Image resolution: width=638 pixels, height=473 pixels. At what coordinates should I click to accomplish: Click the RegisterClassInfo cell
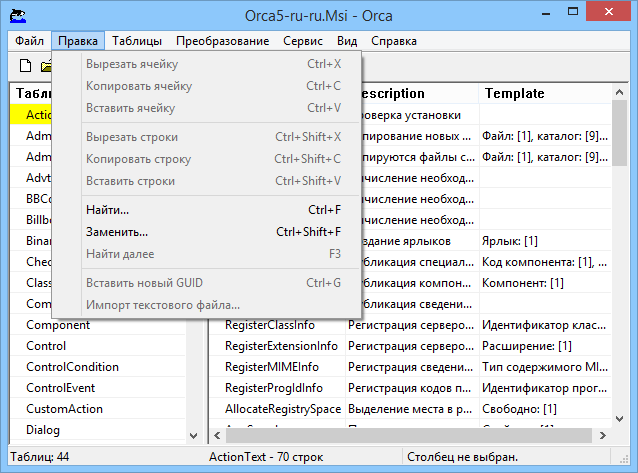click(277, 325)
